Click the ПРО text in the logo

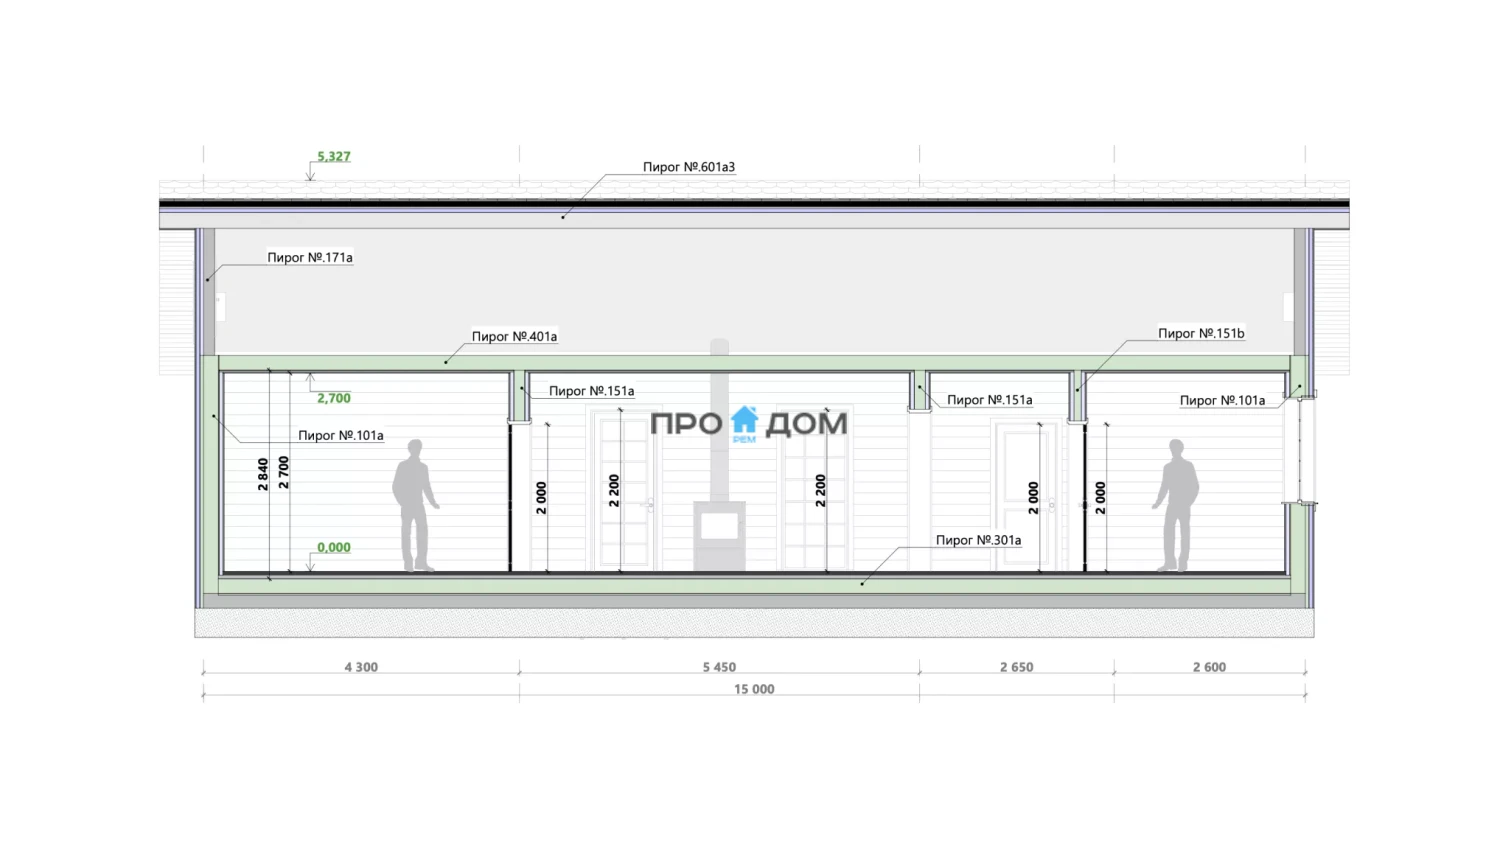point(686,424)
